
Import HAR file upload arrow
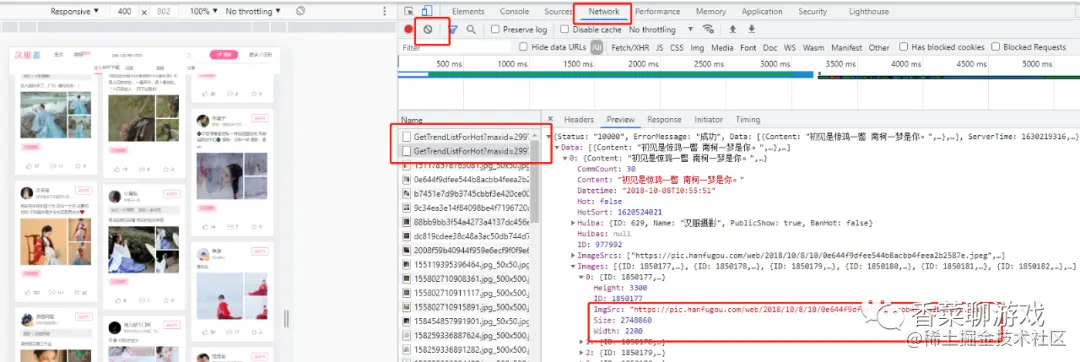[x=732, y=30]
